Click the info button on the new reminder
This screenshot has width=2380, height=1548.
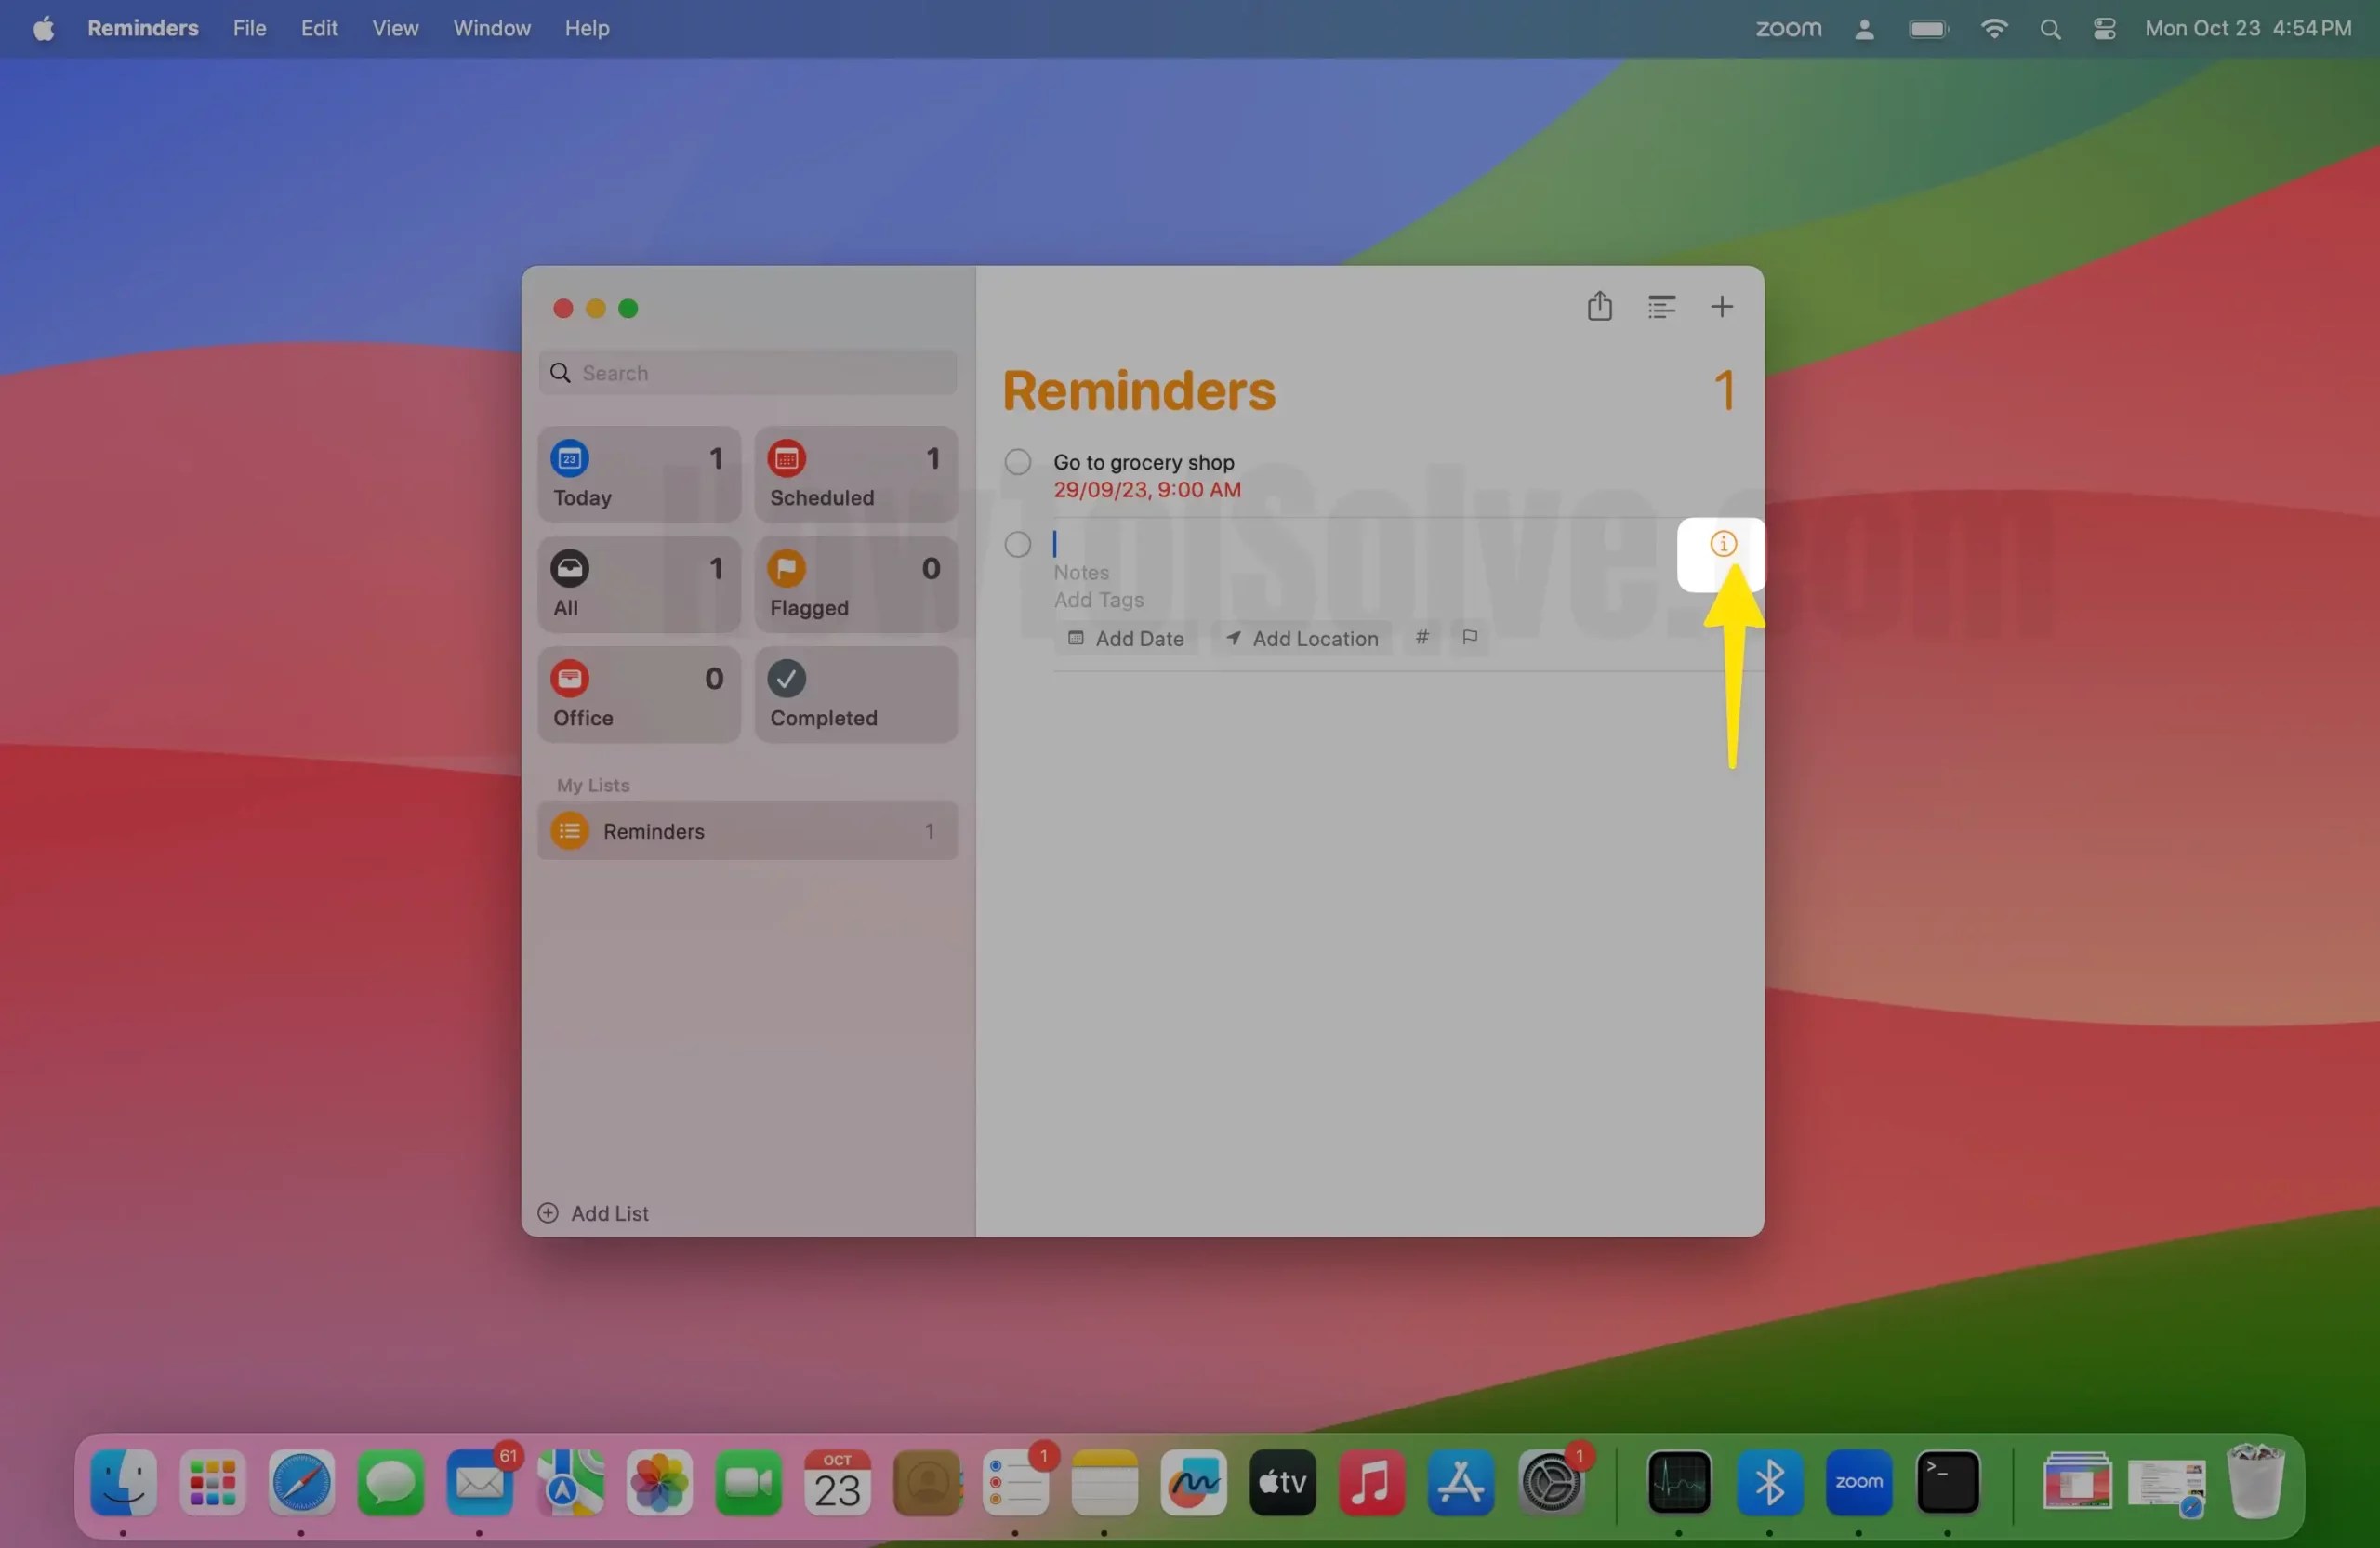(x=1722, y=543)
